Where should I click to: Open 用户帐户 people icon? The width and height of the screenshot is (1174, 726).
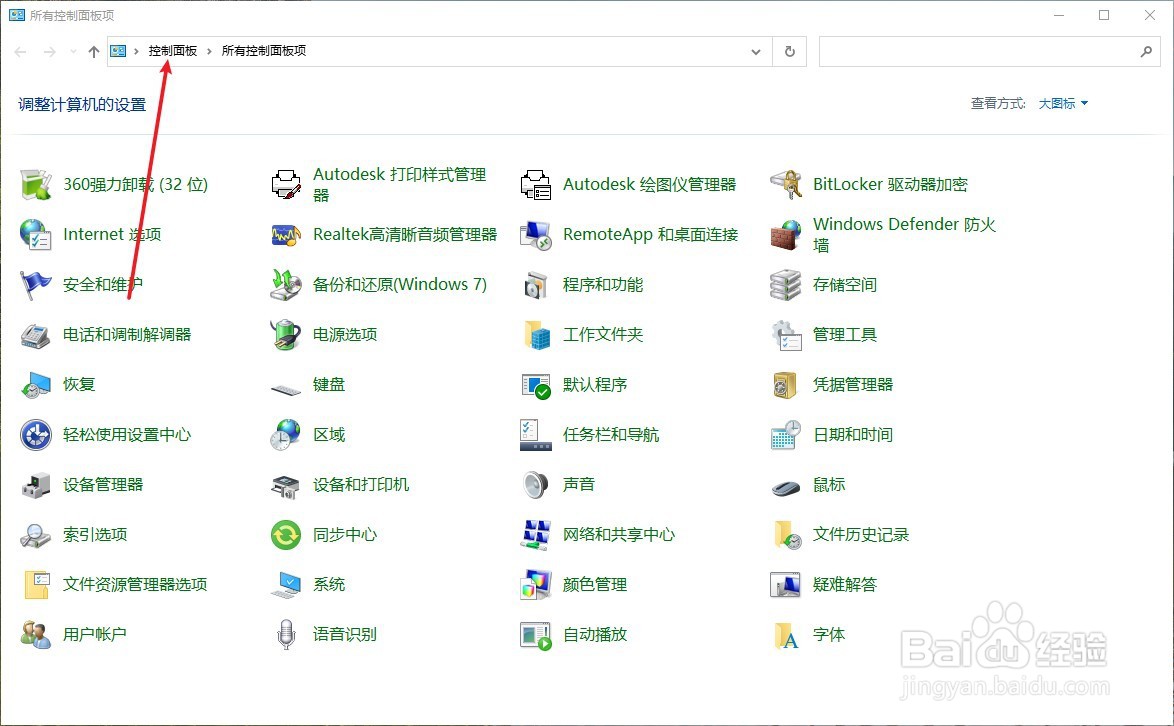35,635
